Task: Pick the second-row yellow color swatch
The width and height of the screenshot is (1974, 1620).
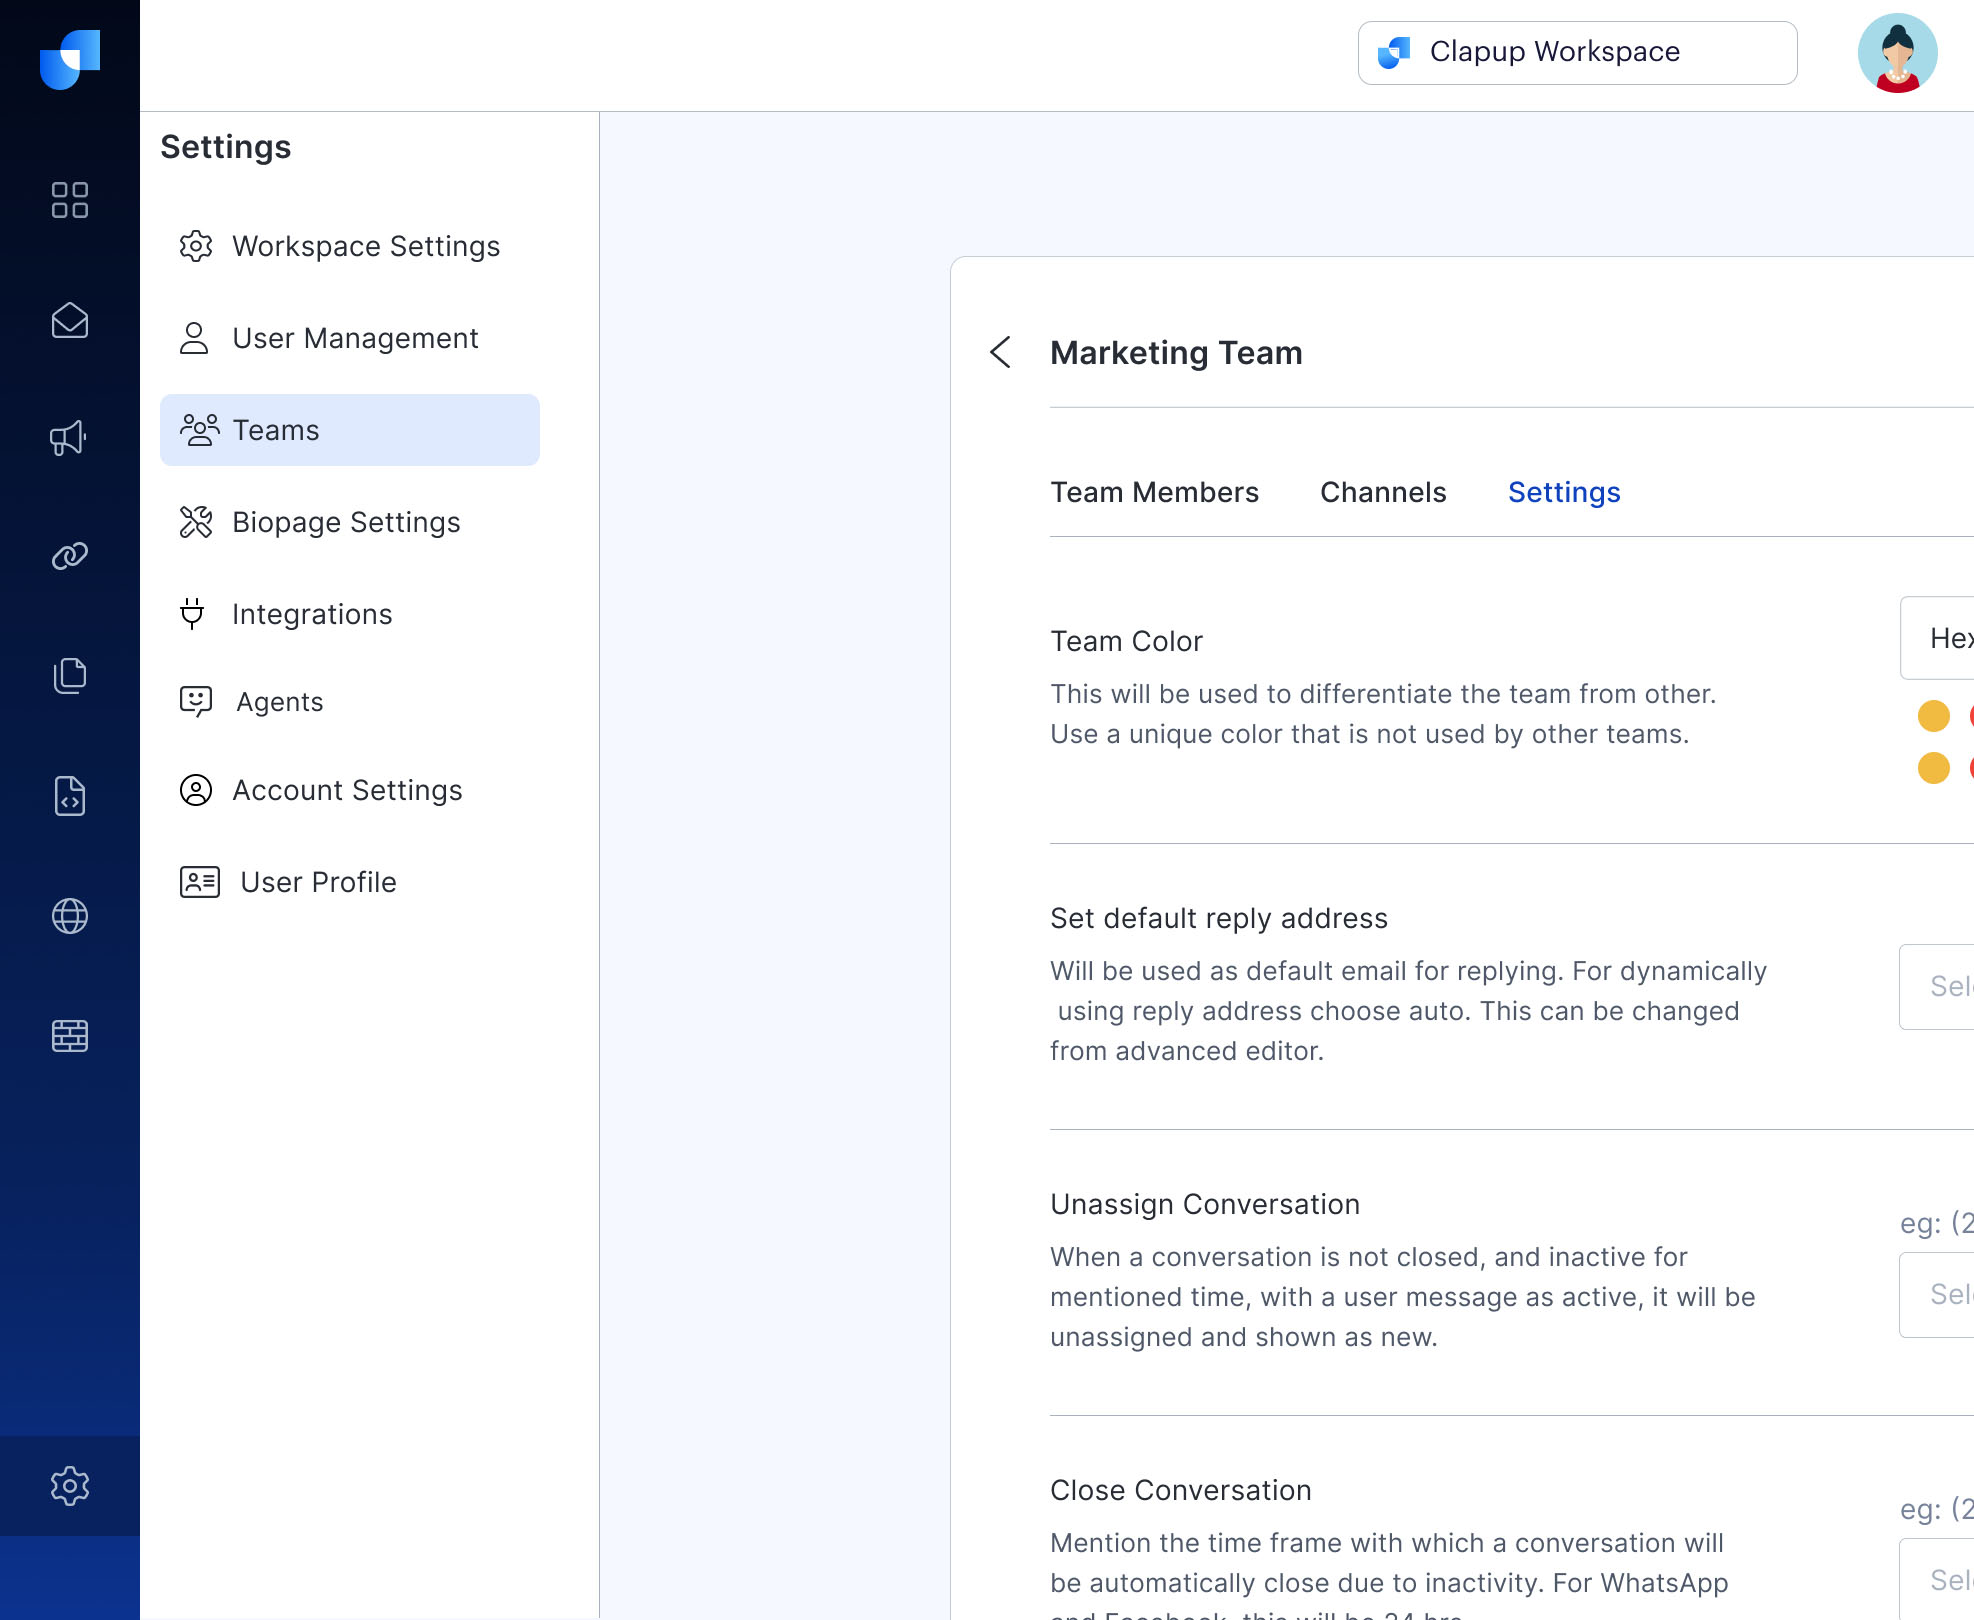Action: click(x=1934, y=768)
